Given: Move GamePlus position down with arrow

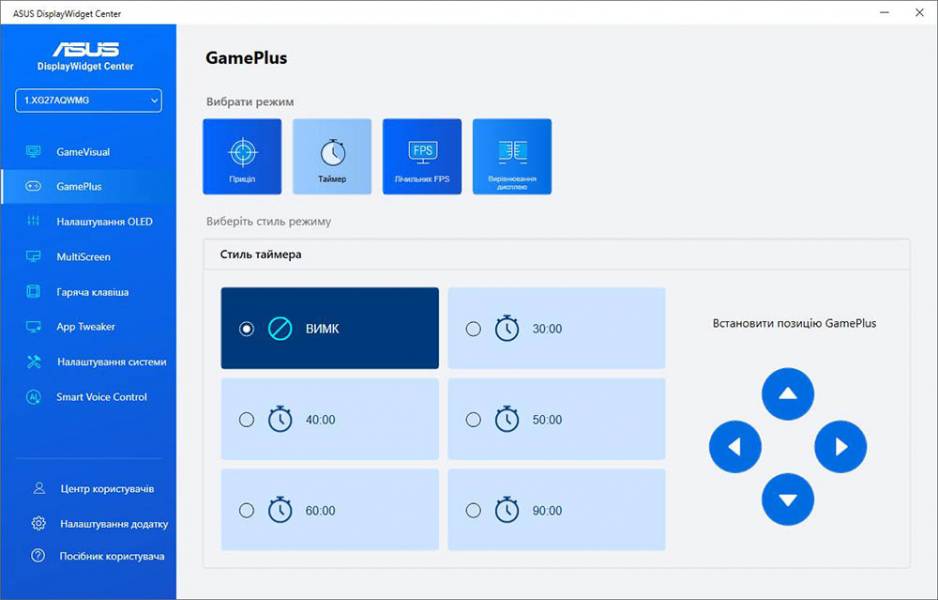Looking at the screenshot, I should click(788, 499).
